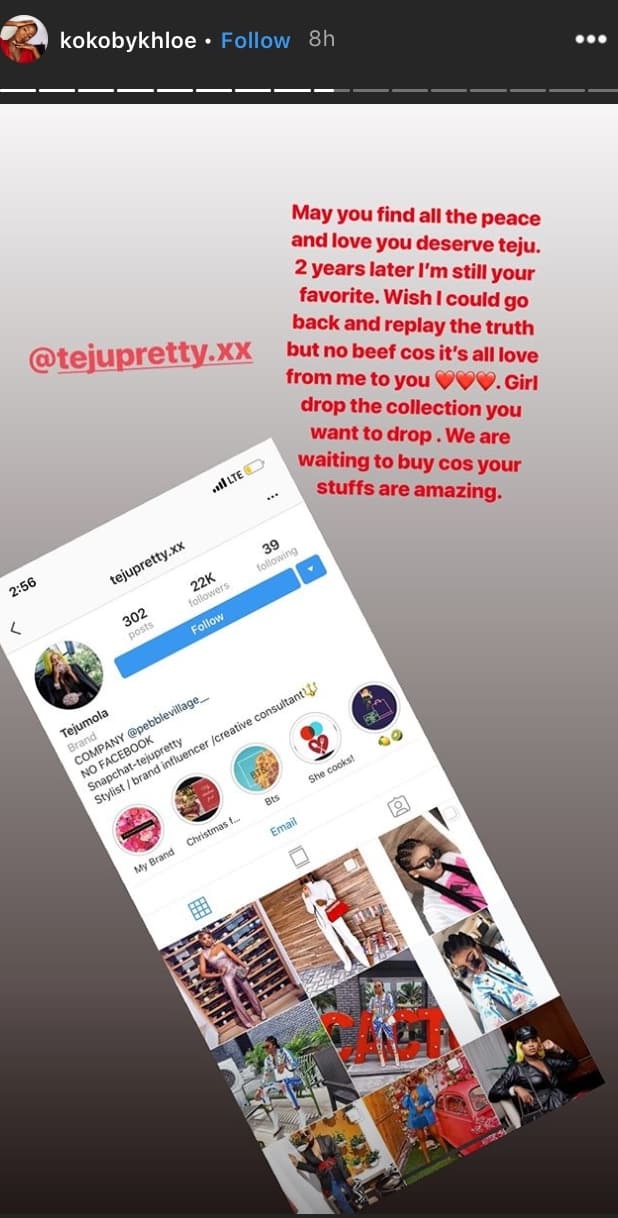Switch to the tagged photos tab
The height and width of the screenshot is (1218, 618).
click(398, 806)
